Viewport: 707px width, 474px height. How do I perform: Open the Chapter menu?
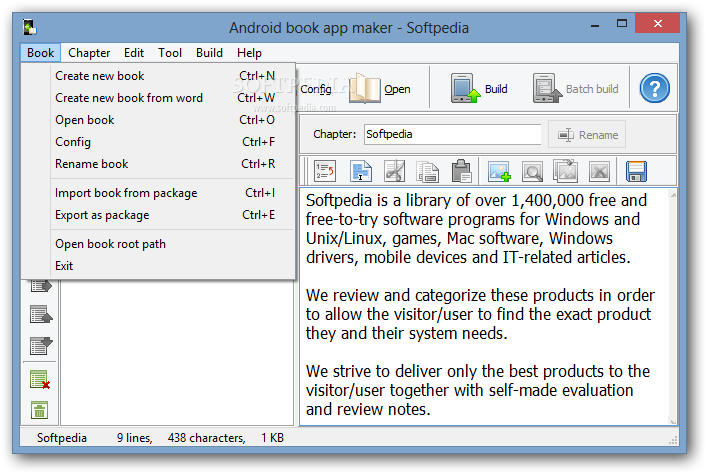click(89, 53)
